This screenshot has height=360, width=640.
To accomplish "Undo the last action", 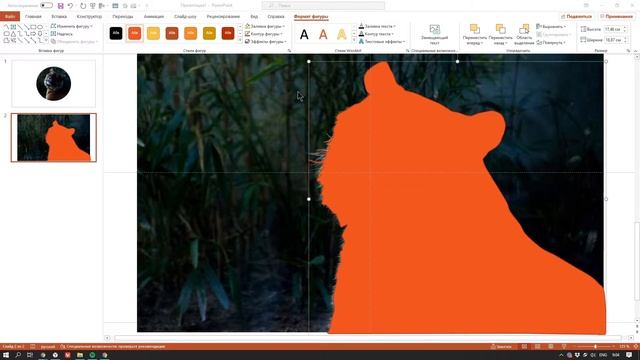I will [70, 6].
